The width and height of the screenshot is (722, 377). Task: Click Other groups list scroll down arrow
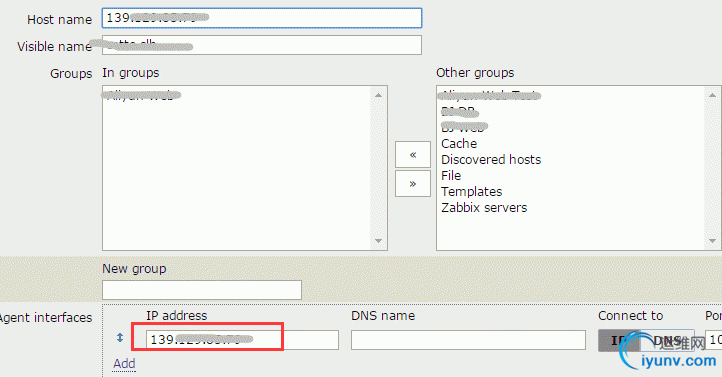point(712,241)
